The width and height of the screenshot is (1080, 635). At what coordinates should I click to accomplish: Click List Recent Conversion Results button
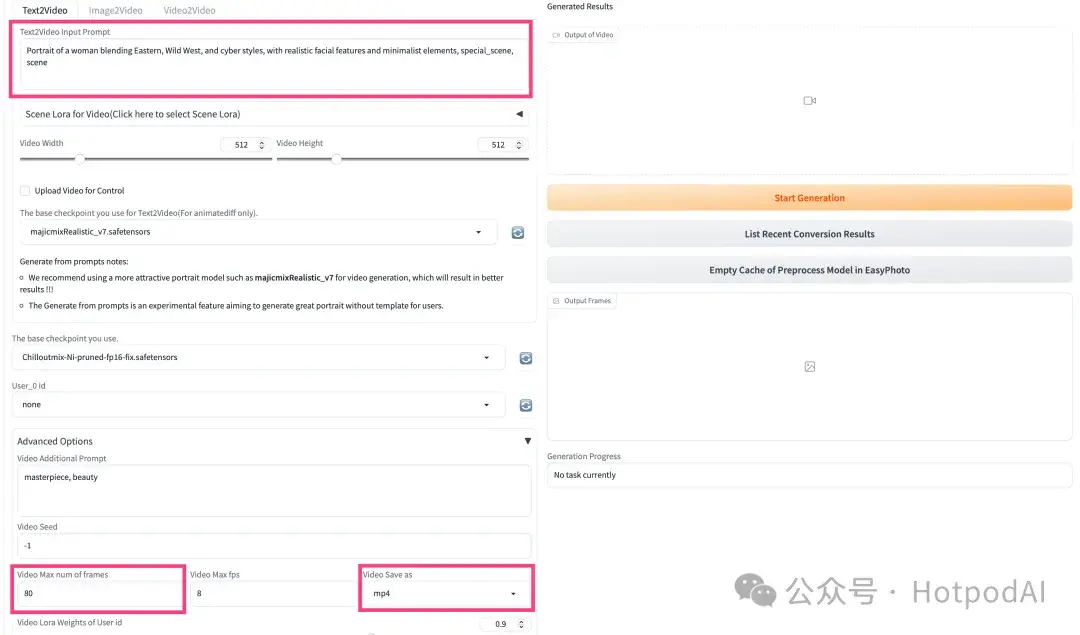pyautogui.click(x=809, y=234)
